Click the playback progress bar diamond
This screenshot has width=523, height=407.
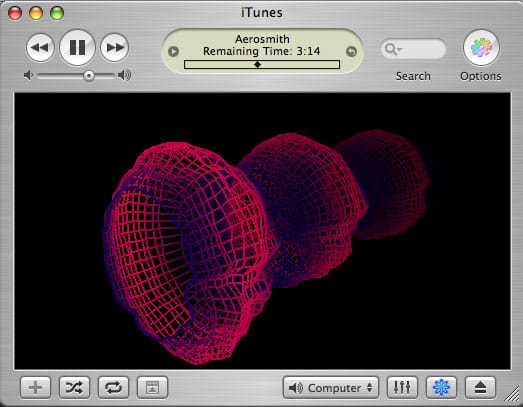pos(257,64)
